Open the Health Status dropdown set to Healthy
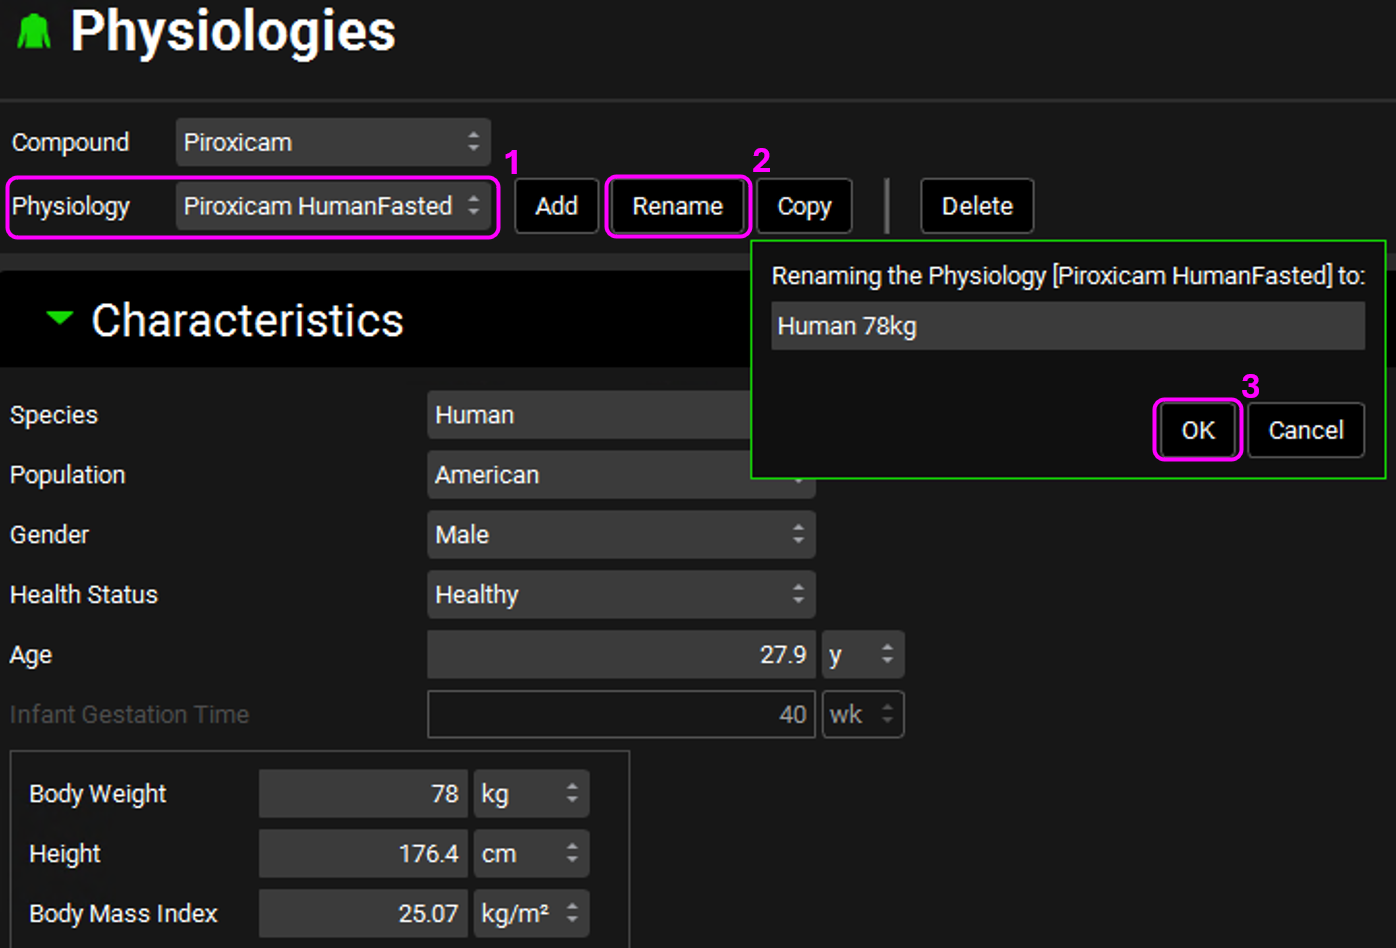This screenshot has height=948, width=1396. pos(620,595)
